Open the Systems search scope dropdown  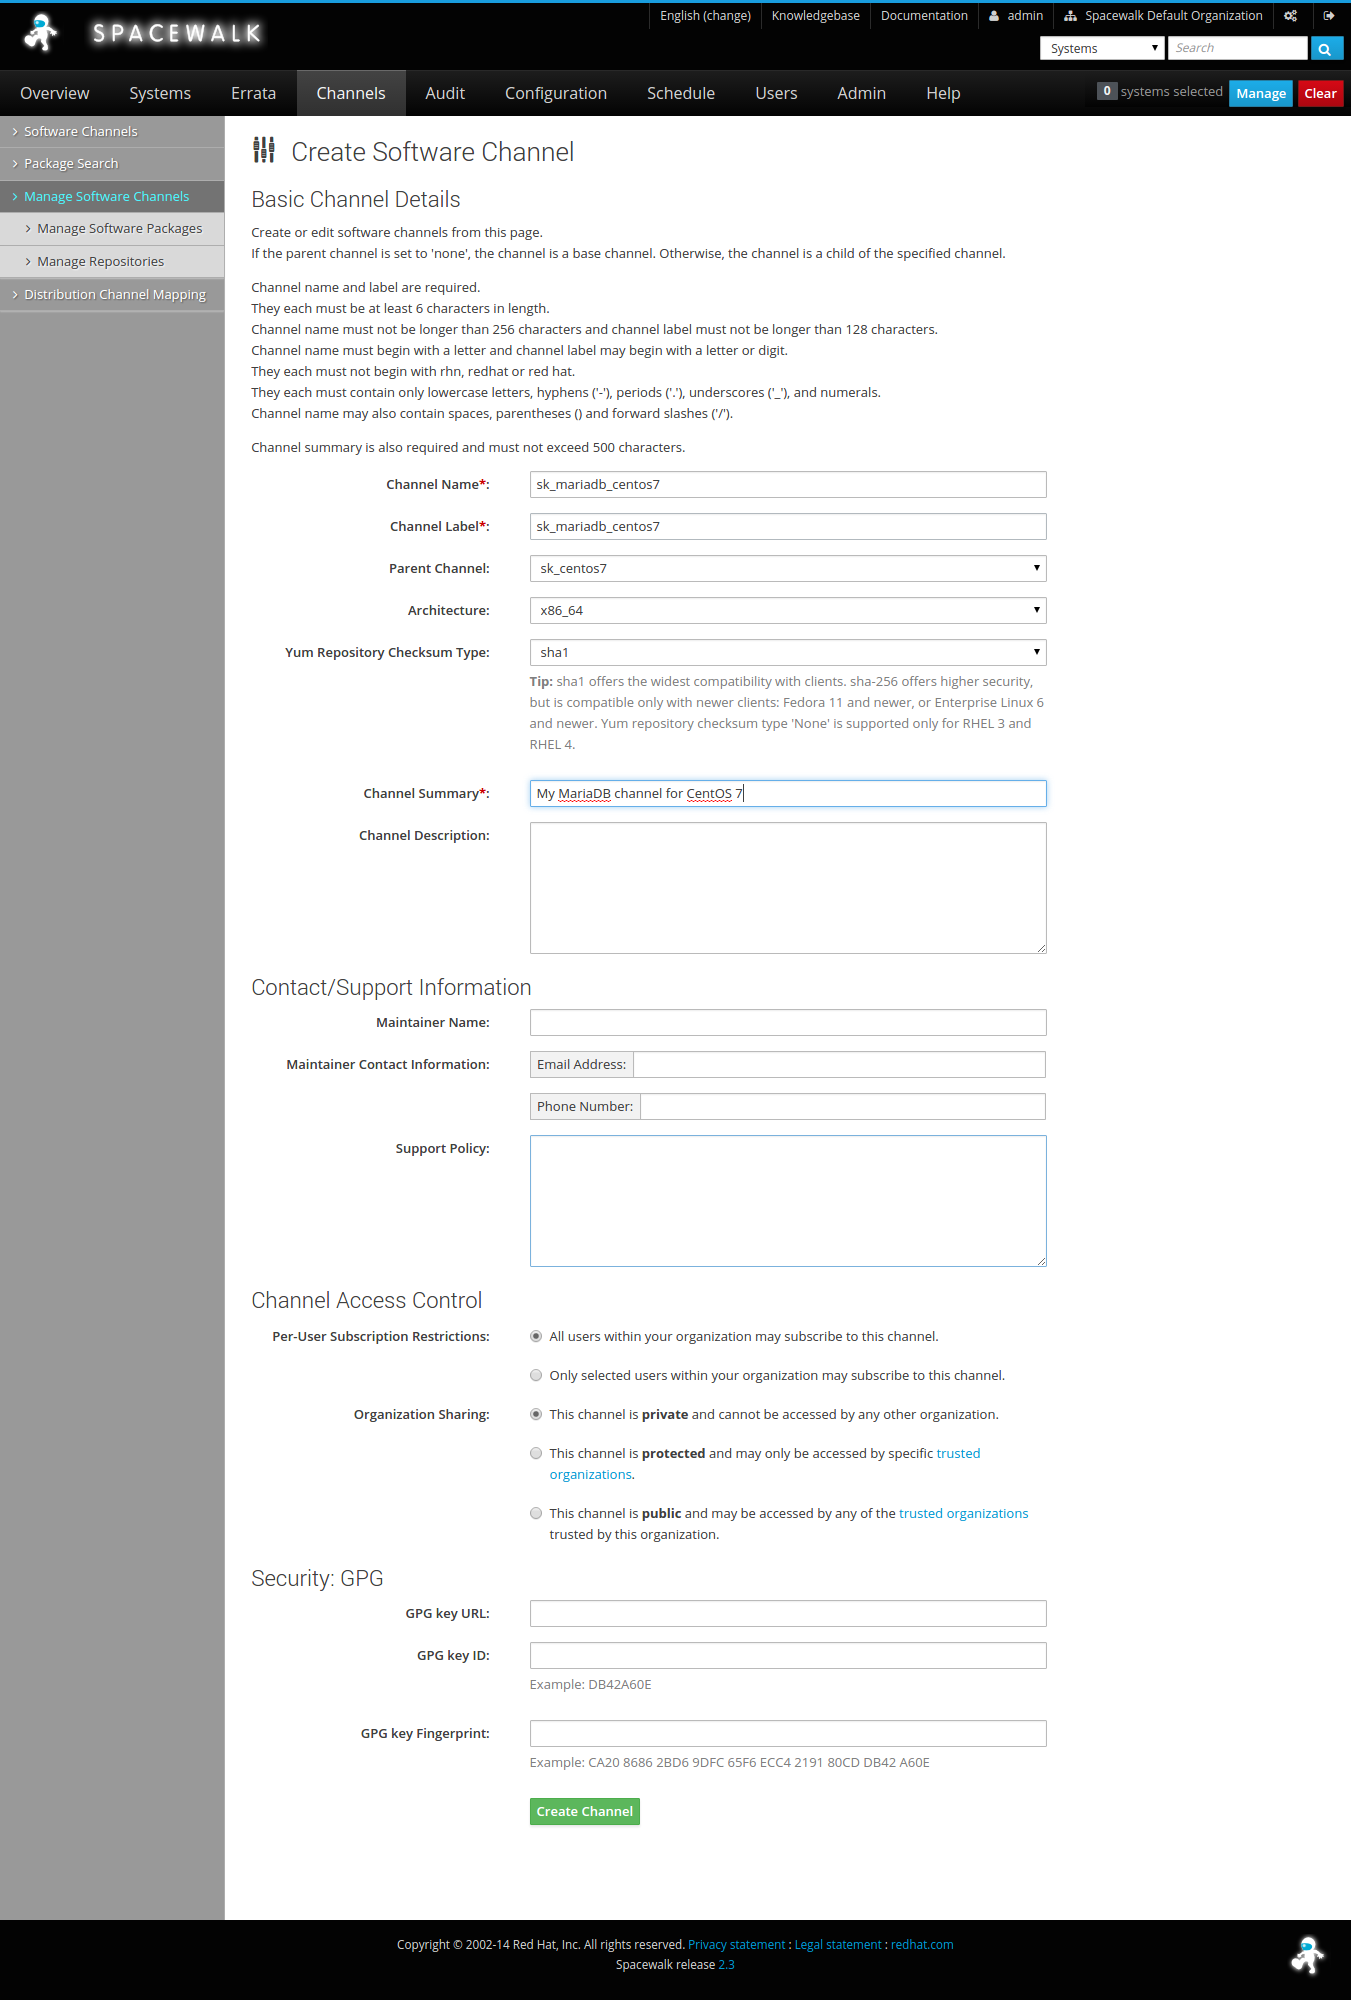[x=1102, y=48]
